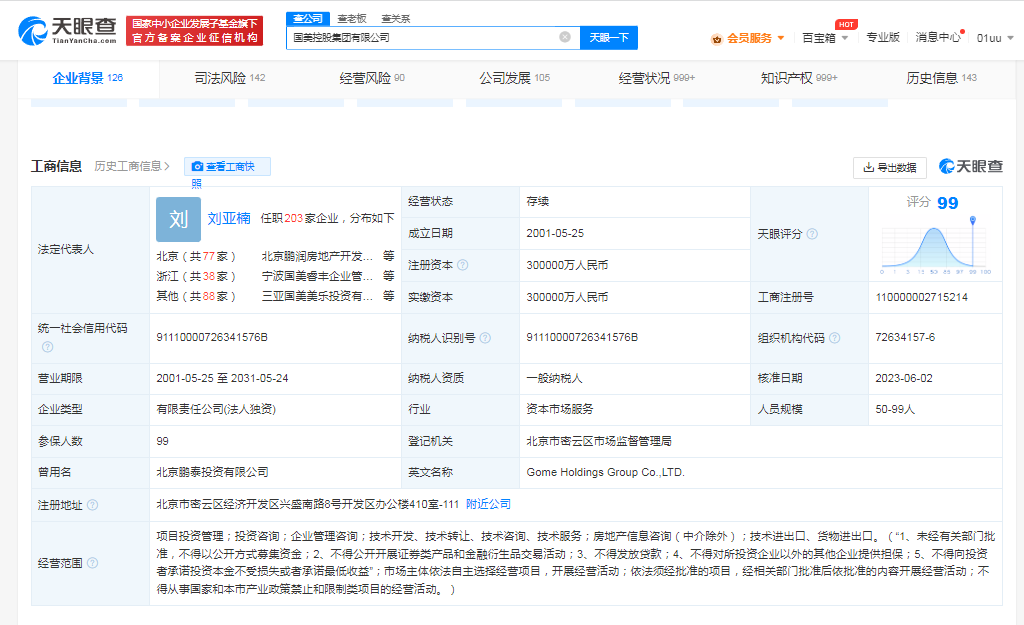The width and height of the screenshot is (1024, 625).
Task: Expand the 百宝箱 menu
Action: [825, 38]
